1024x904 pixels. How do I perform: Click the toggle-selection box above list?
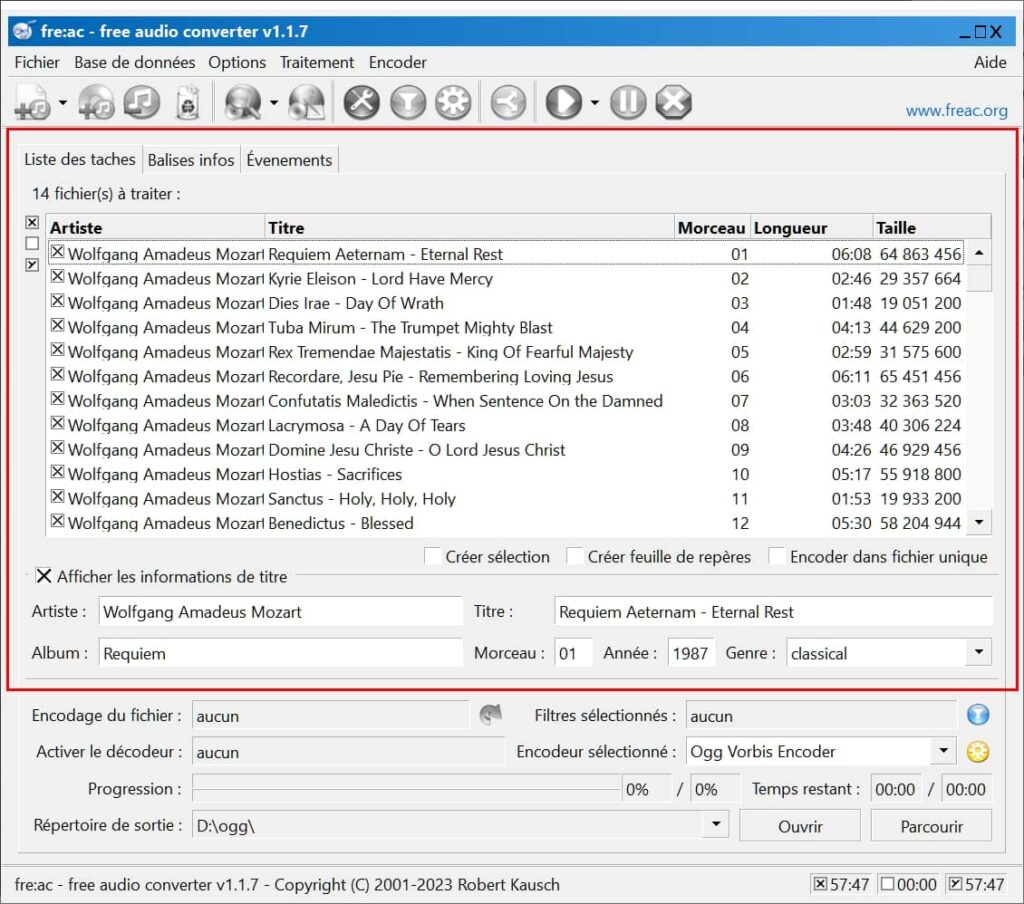[x=32, y=265]
